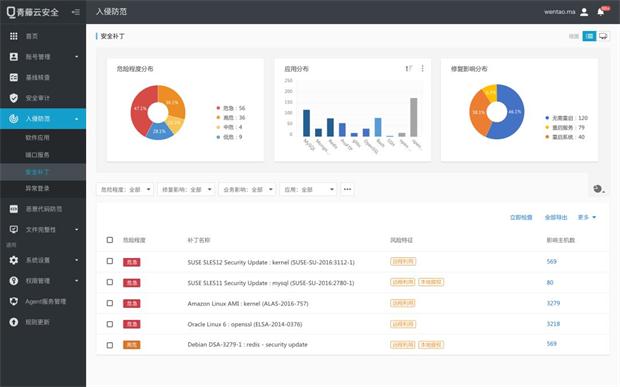Collapse the sidebar using the menu icon
The height and width of the screenshot is (387, 620).
click(76, 12)
